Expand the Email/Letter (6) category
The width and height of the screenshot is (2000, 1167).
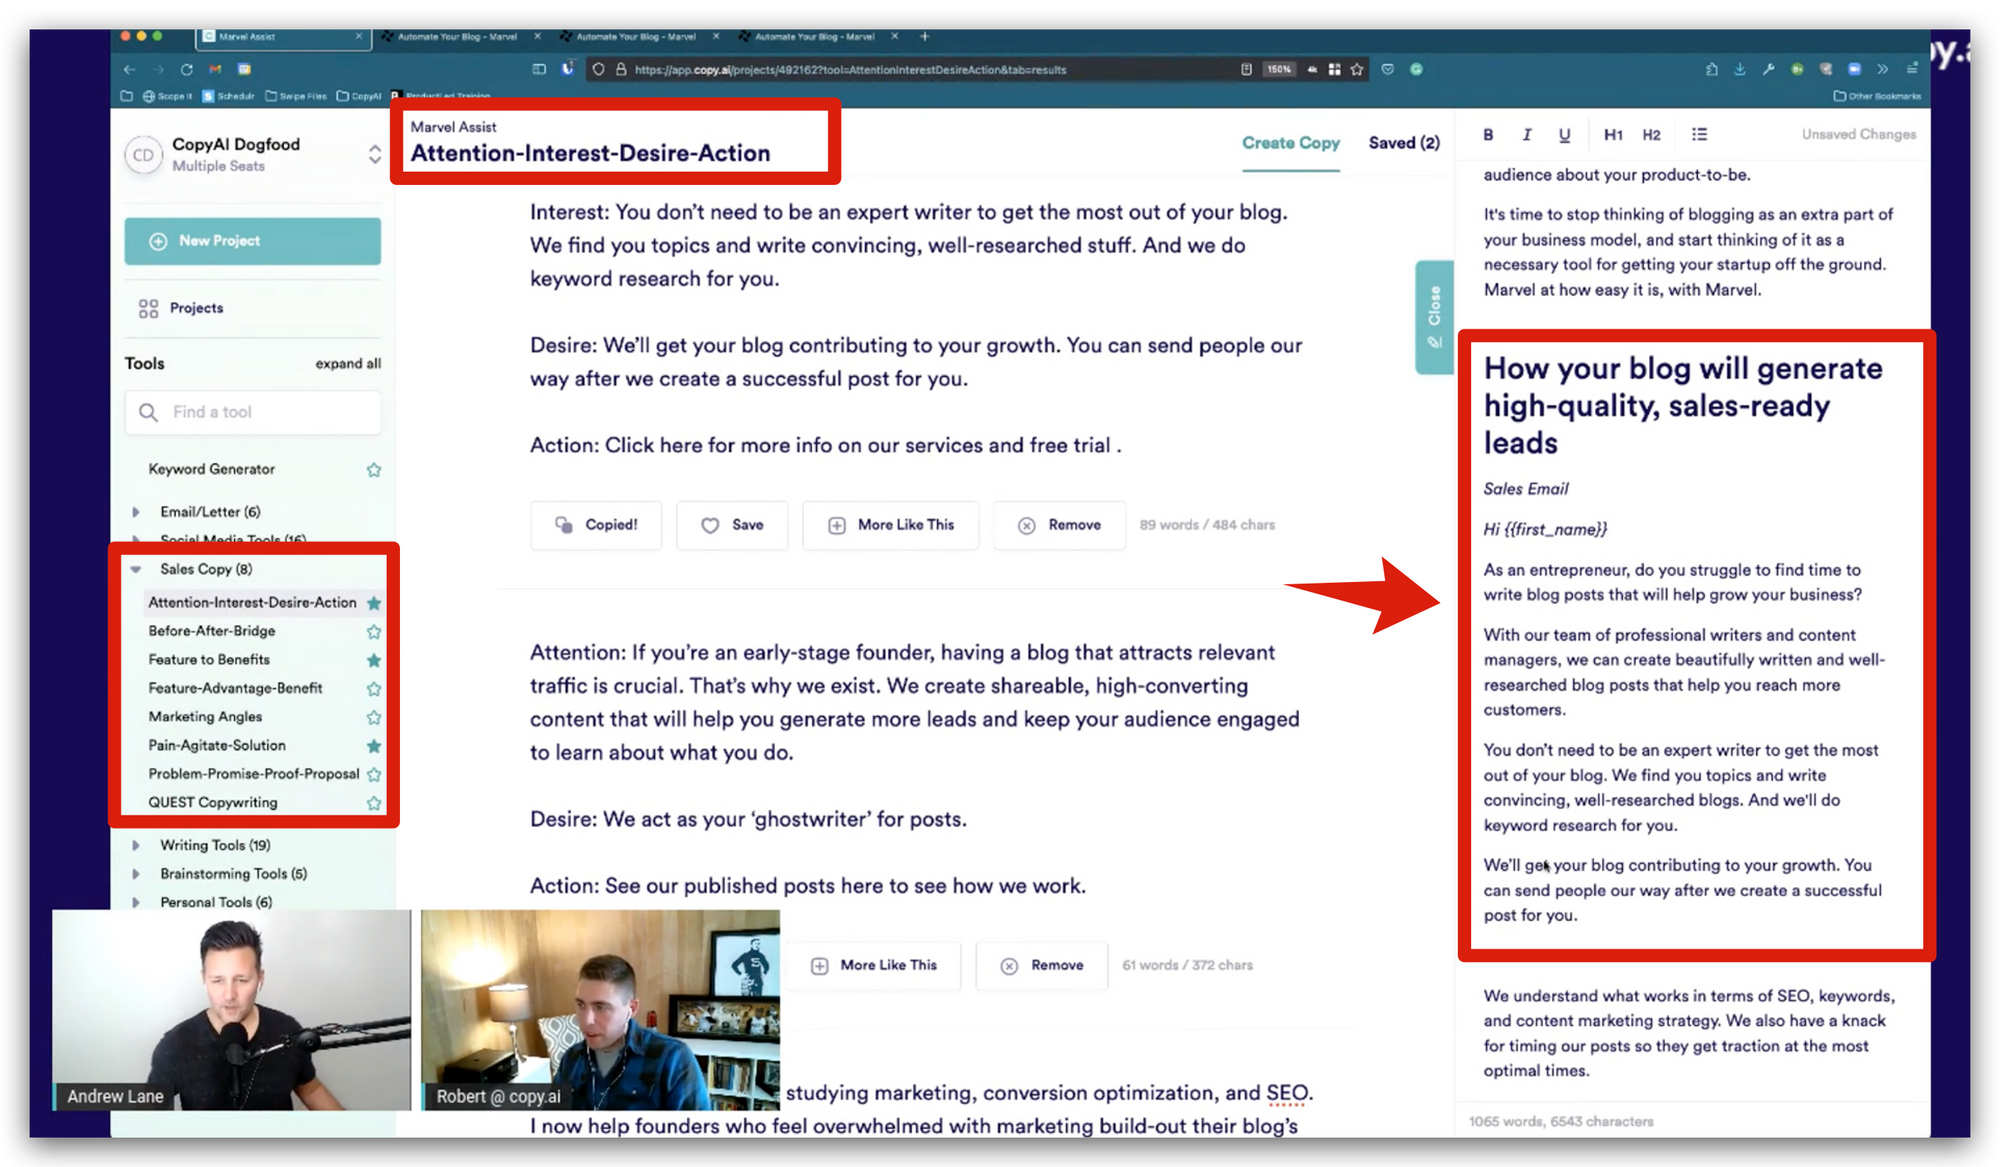point(136,512)
